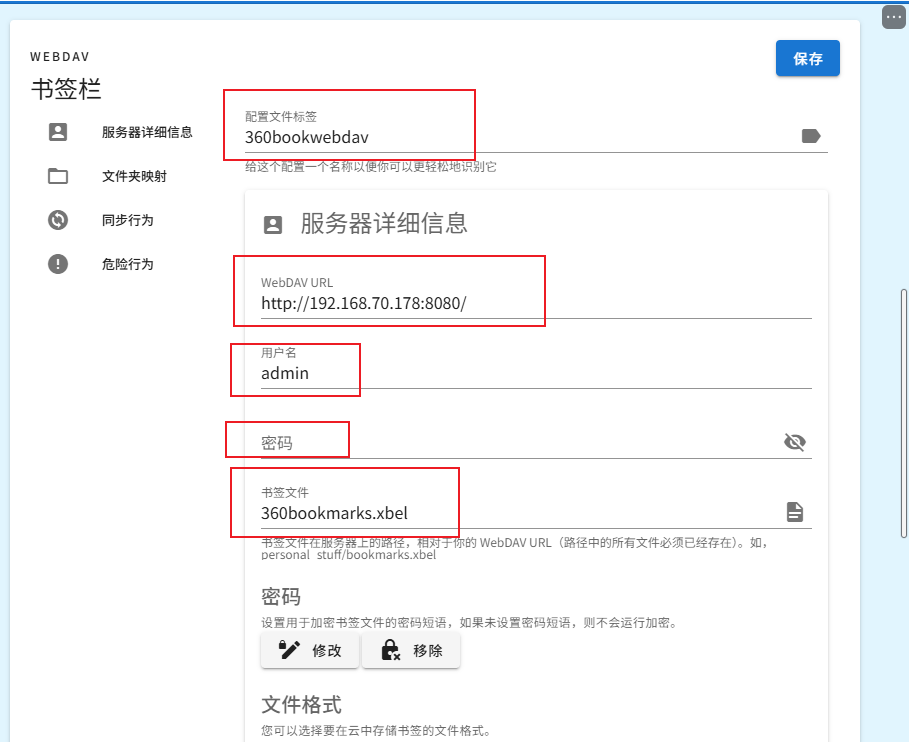The height and width of the screenshot is (742, 909).
Task: Click the 移除 passphrase button
Action: [412, 650]
